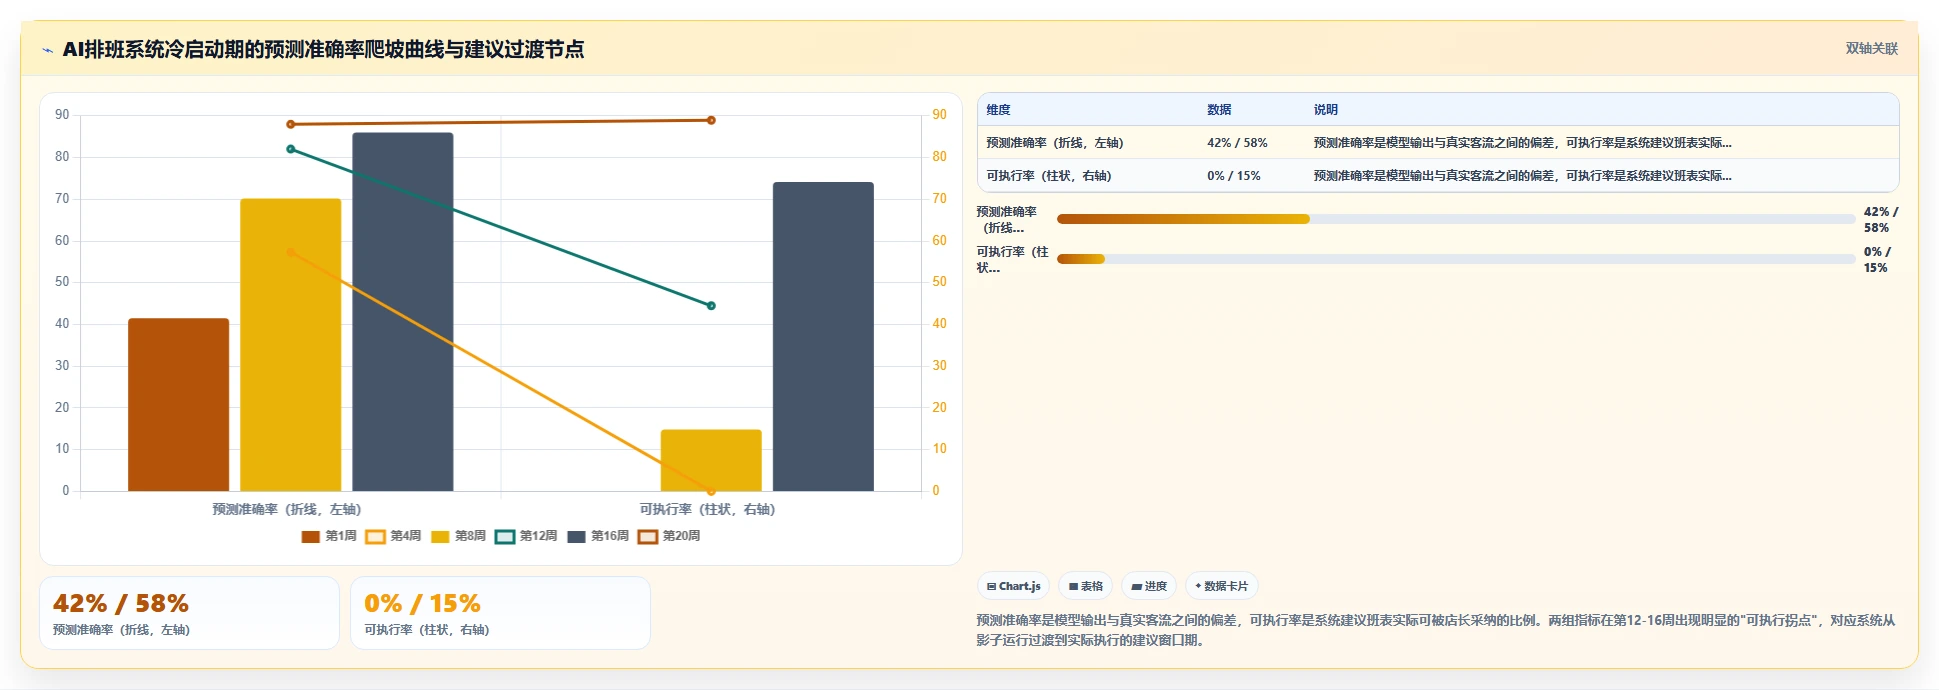
Task: Select the 表格 tag chip
Action: pos(1086,586)
